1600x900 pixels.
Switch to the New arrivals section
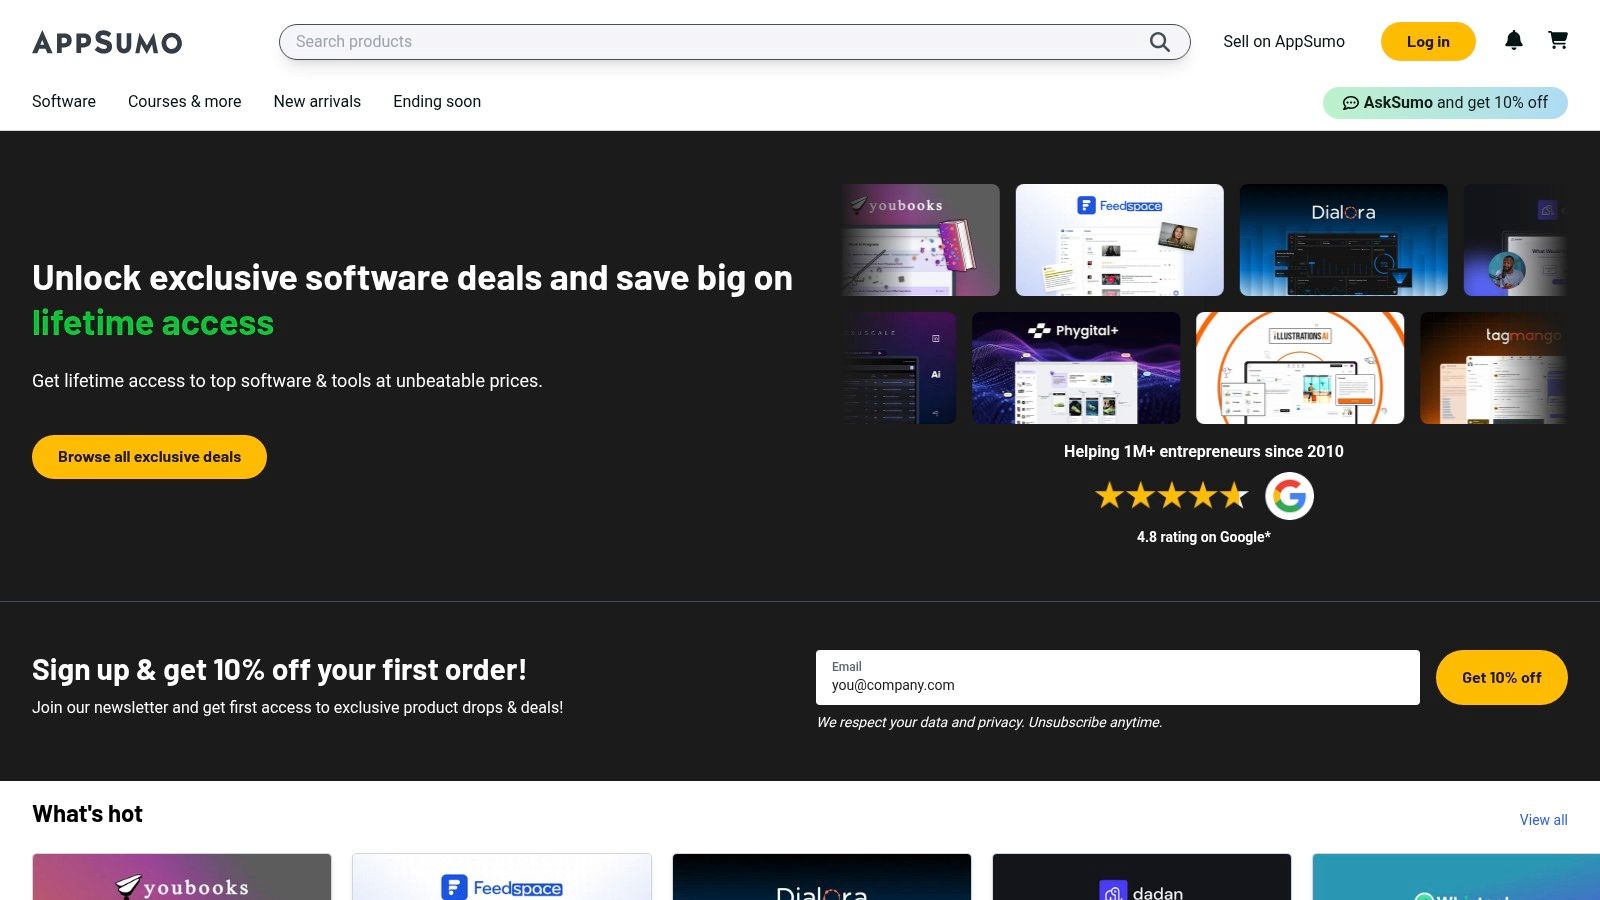click(317, 101)
